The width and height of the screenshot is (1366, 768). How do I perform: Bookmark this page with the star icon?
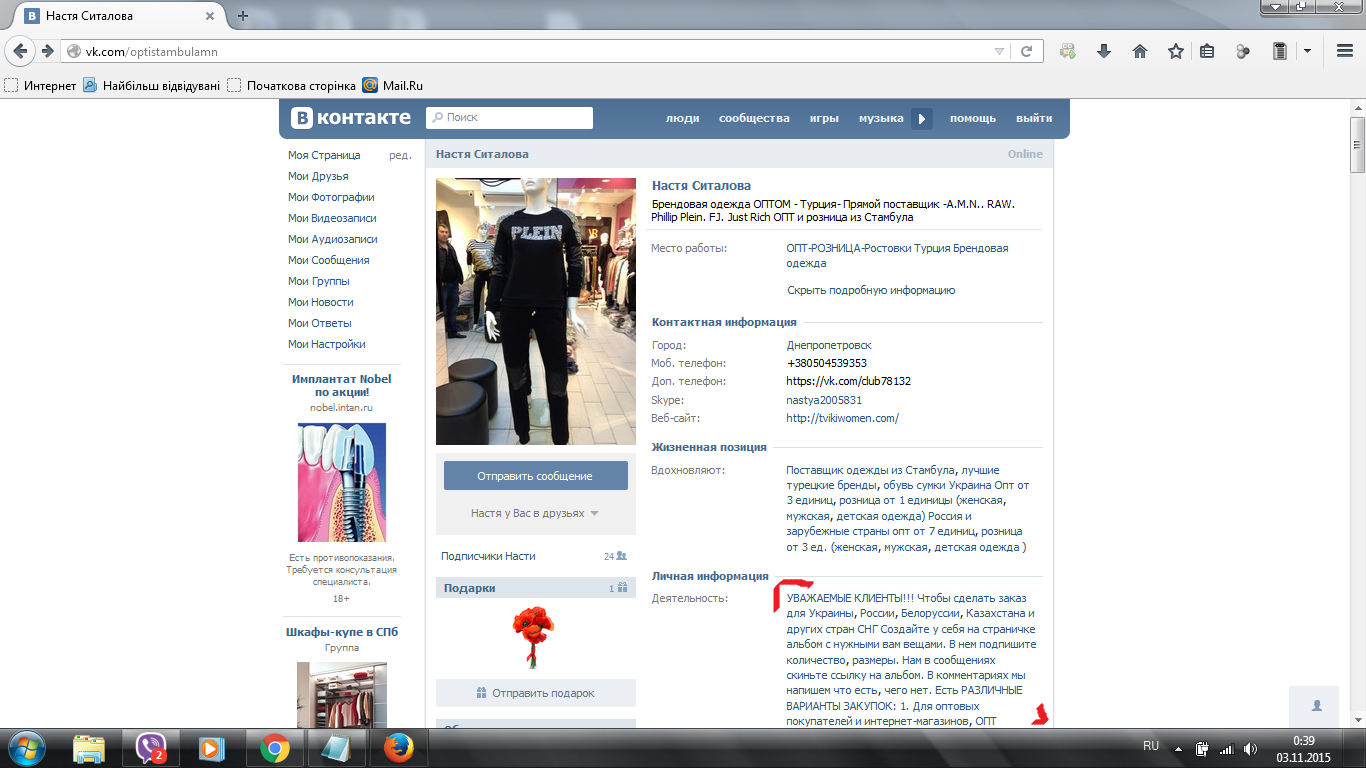click(1175, 51)
